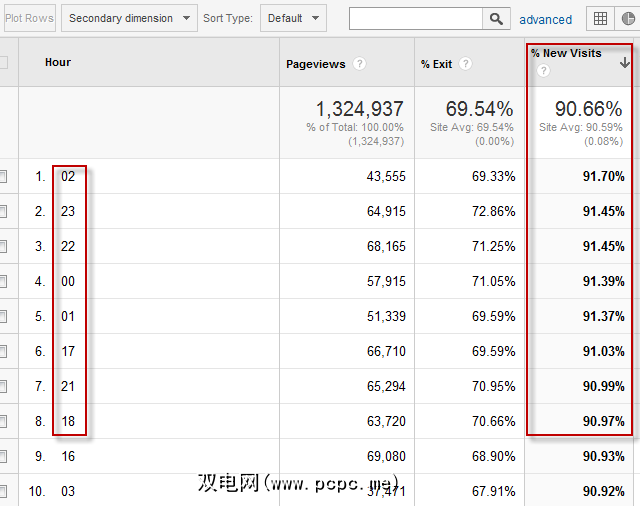The width and height of the screenshot is (640, 506).
Task: Toggle the select-all checkbox in the table header
Action: point(3,63)
